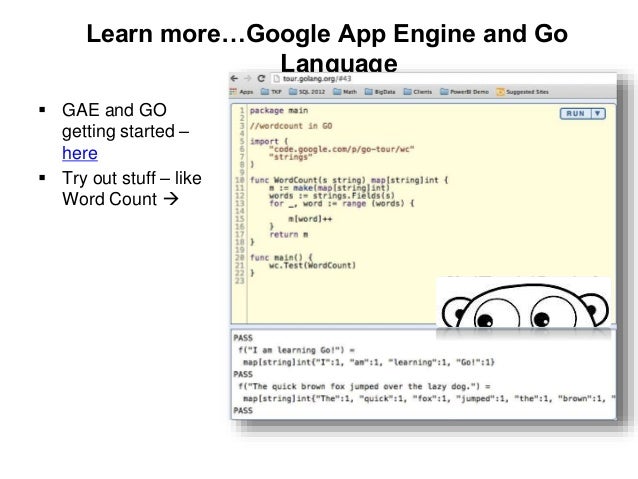Click the browser back arrow
Image resolution: width=638 pixels, height=479 pixels.
(x=234, y=78)
